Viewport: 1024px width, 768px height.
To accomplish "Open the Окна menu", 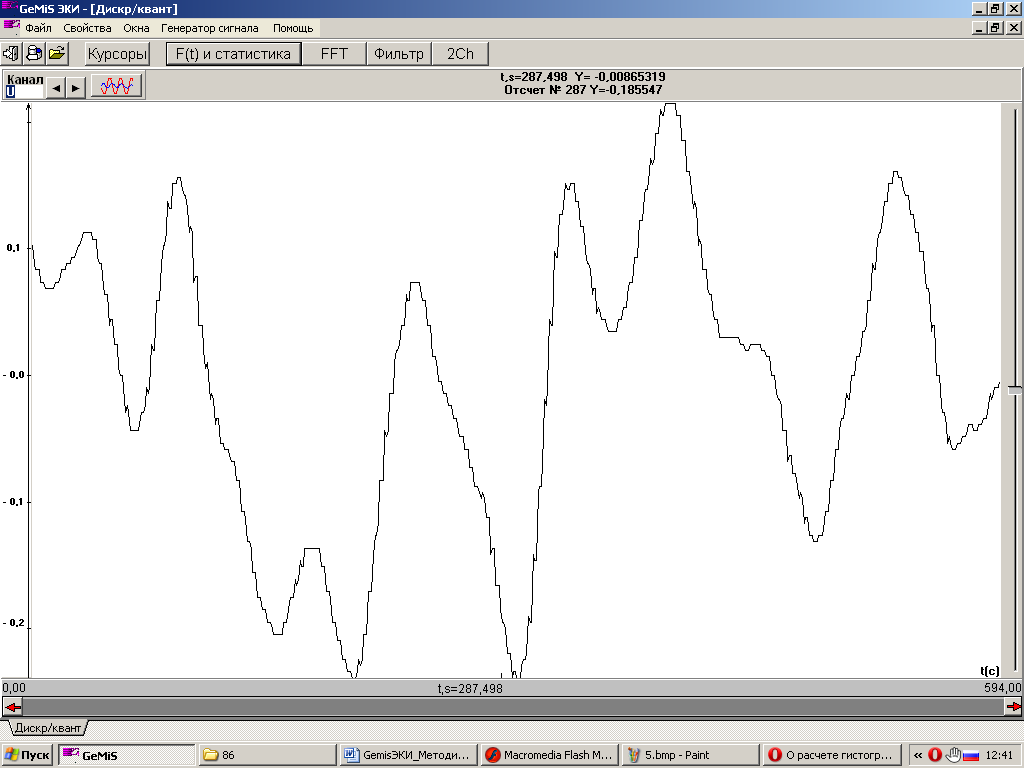I will pos(136,28).
